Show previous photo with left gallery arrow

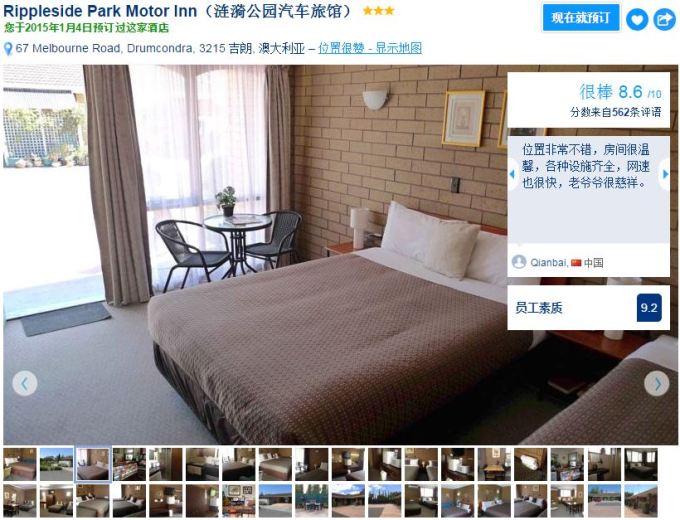coord(25,383)
